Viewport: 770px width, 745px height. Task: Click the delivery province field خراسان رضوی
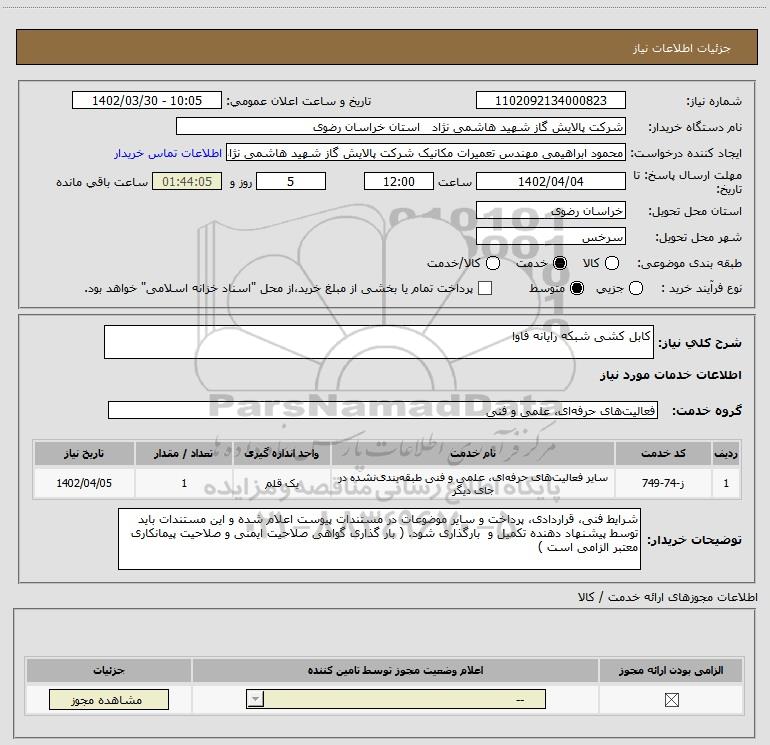pos(550,211)
